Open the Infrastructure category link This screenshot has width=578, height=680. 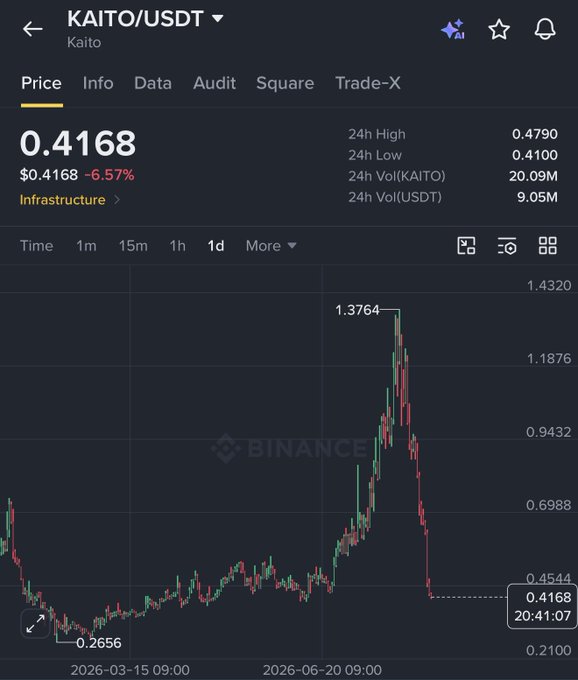pyautogui.click(x=62, y=199)
